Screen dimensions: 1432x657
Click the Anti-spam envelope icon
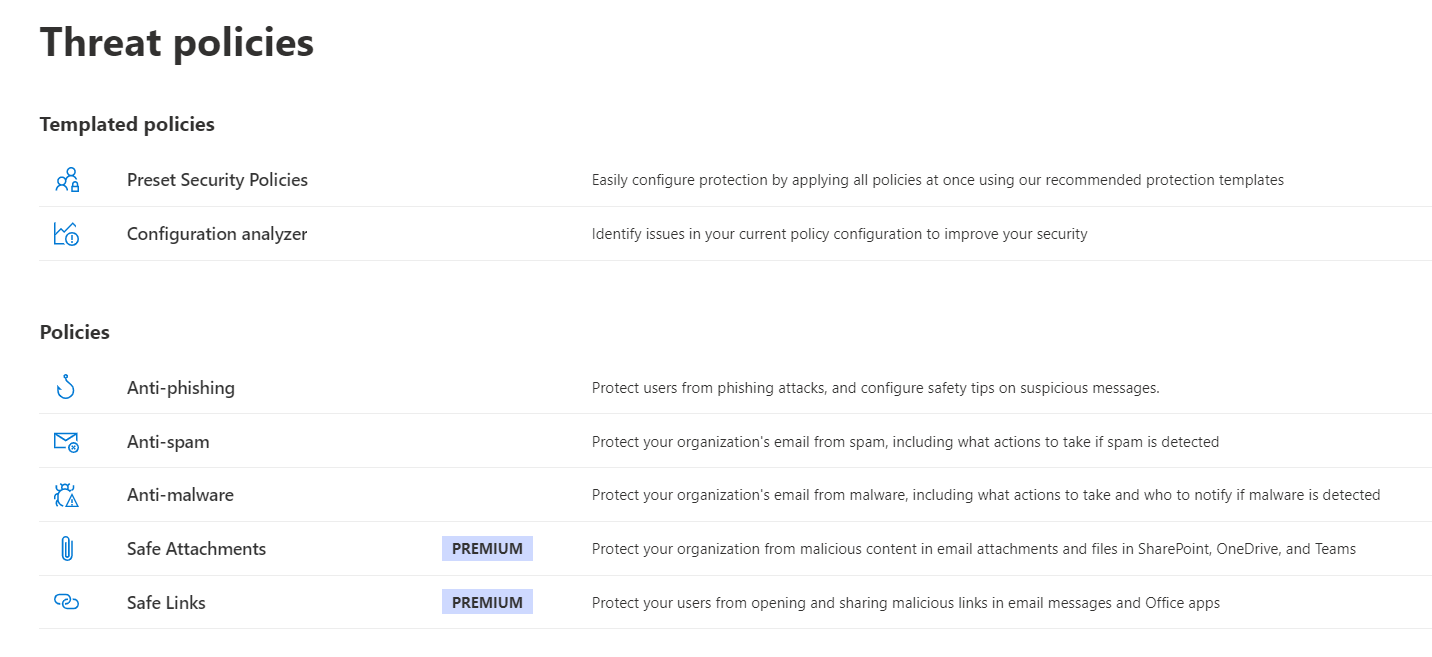[x=66, y=442]
